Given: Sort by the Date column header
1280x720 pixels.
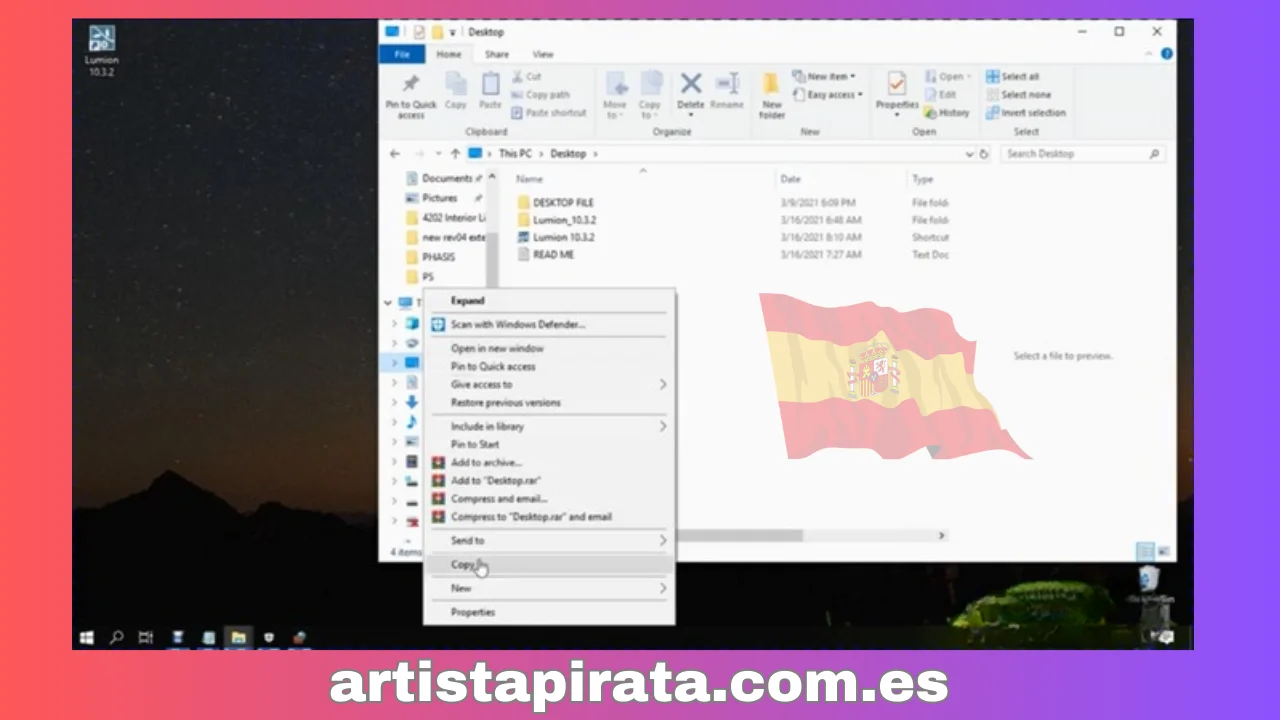Looking at the screenshot, I should pos(791,179).
